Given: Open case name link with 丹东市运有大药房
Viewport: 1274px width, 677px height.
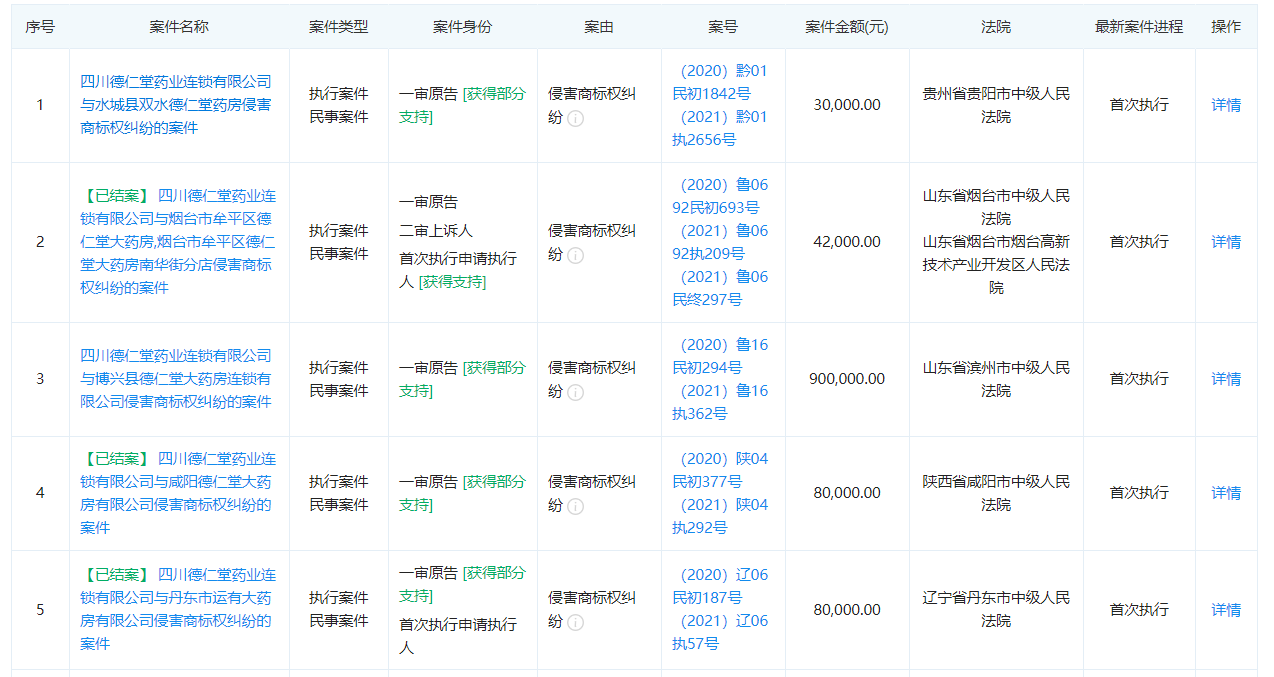Looking at the screenshot, I should (178, 610).
